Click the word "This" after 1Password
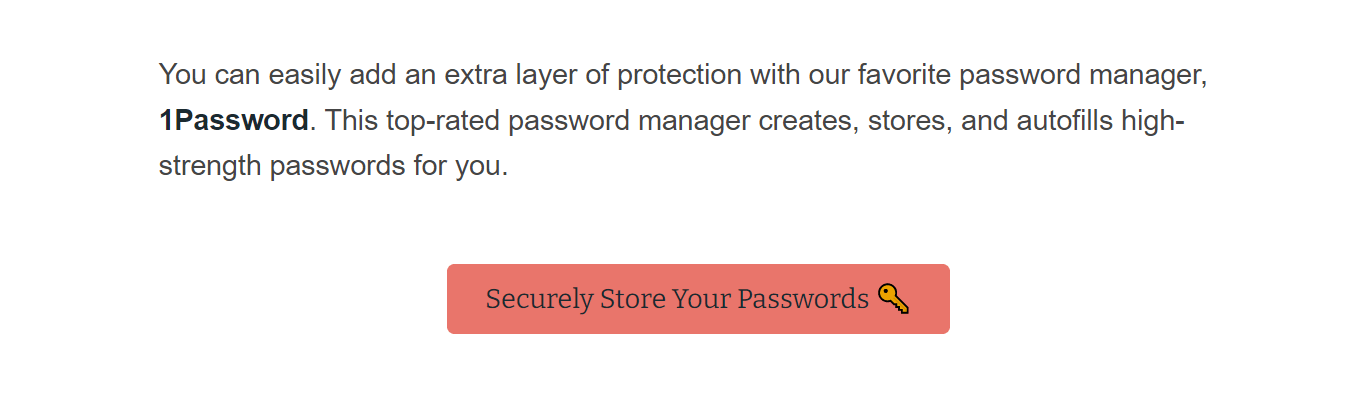 coord(349,121)
